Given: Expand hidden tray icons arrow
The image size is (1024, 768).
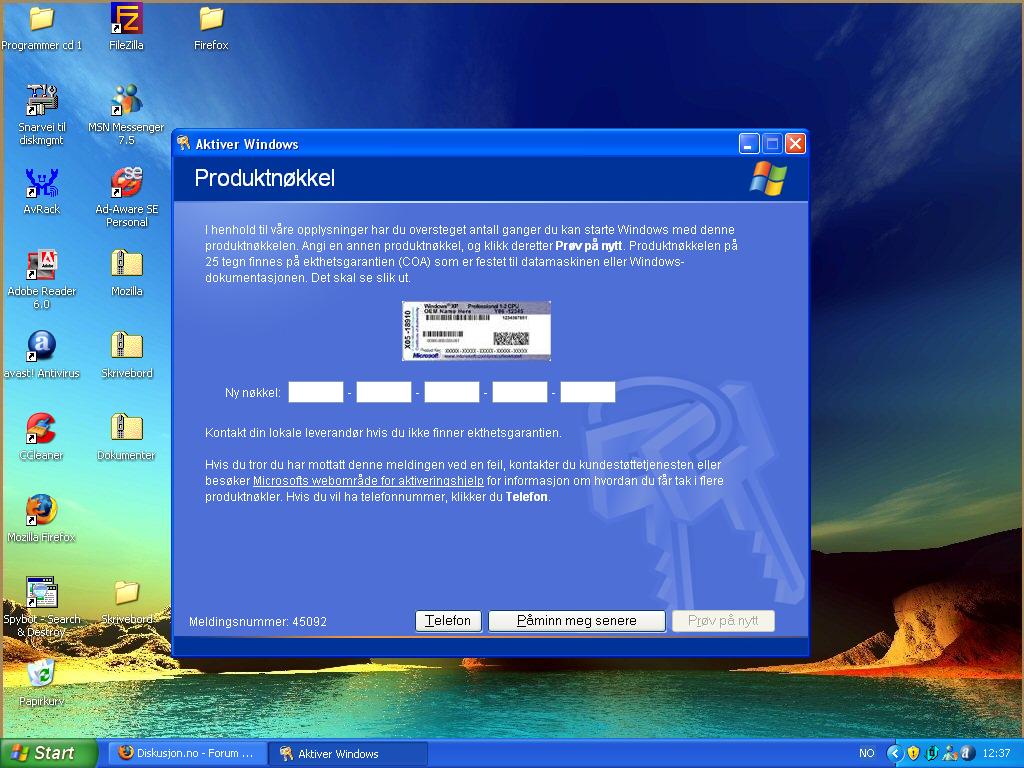Looking at the screenshot, I should click(x=894, y=753).
